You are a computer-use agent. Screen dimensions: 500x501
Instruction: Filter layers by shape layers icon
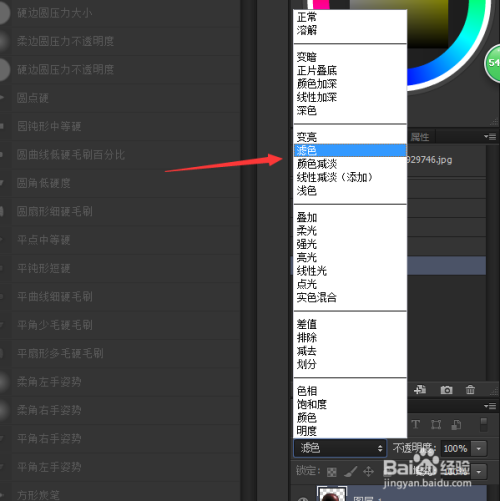pos(436,424)
